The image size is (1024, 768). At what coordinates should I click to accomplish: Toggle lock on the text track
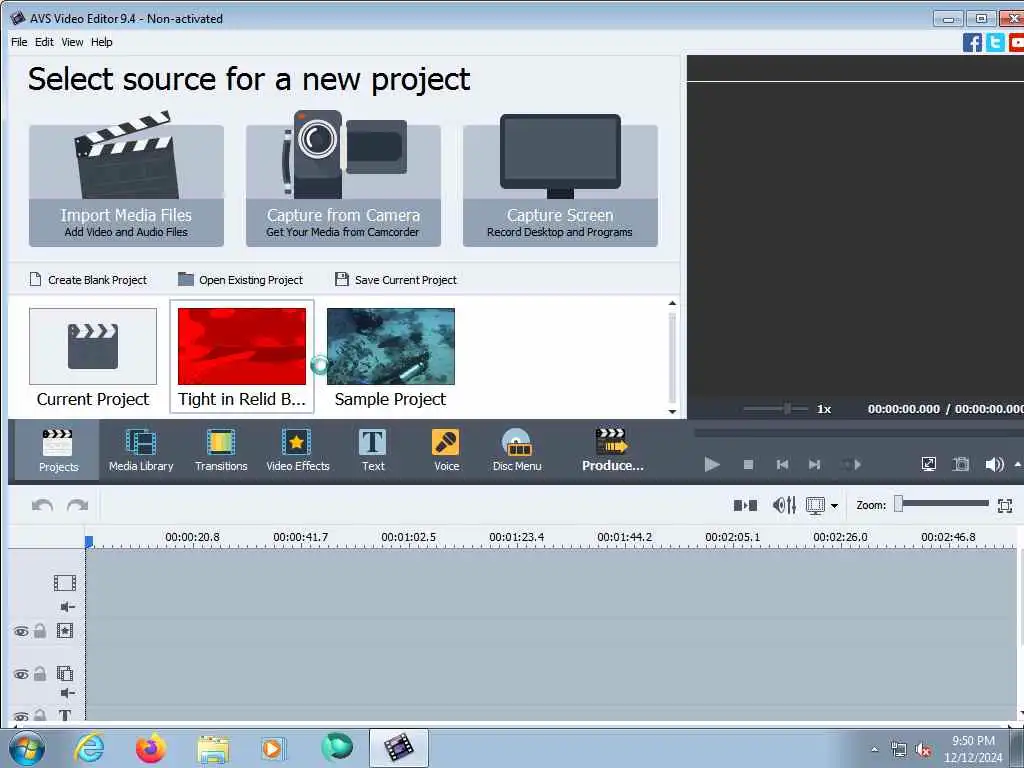(40, 716)
